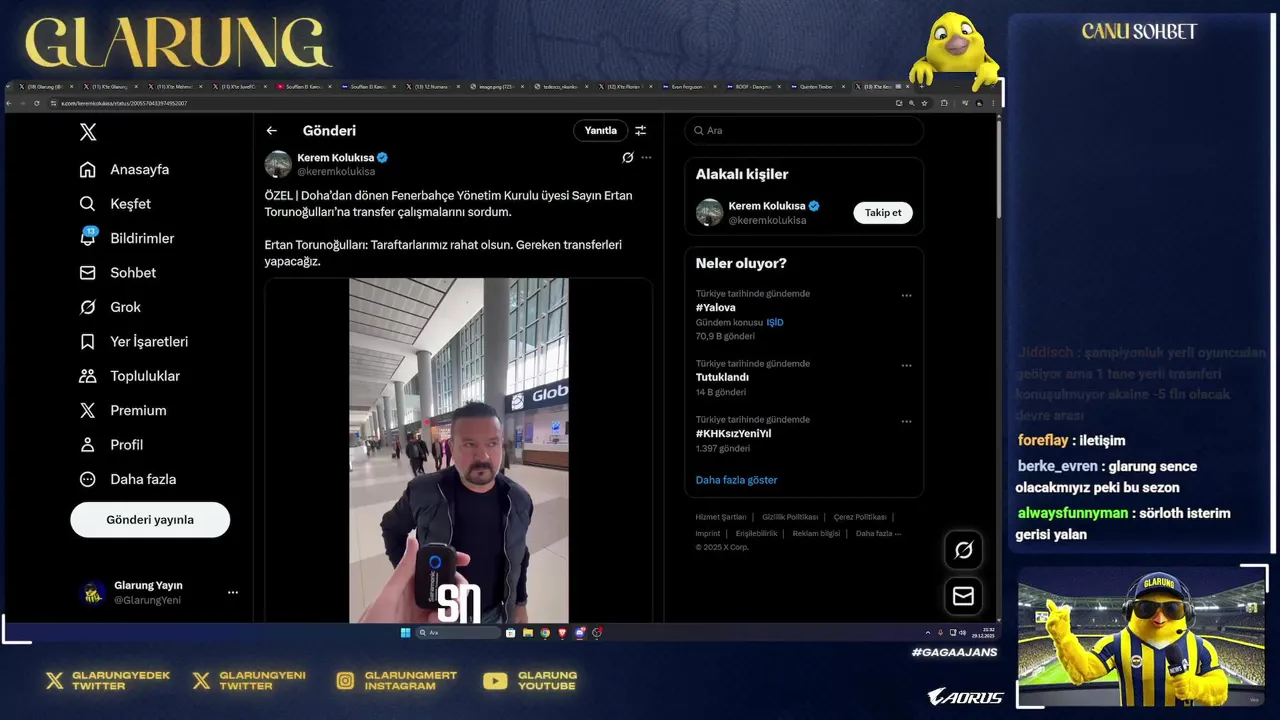This screenshot has height=720, width=1280.
Task: Click Grok icon on Kerem Kolukısa post
Action: point(628,158)
